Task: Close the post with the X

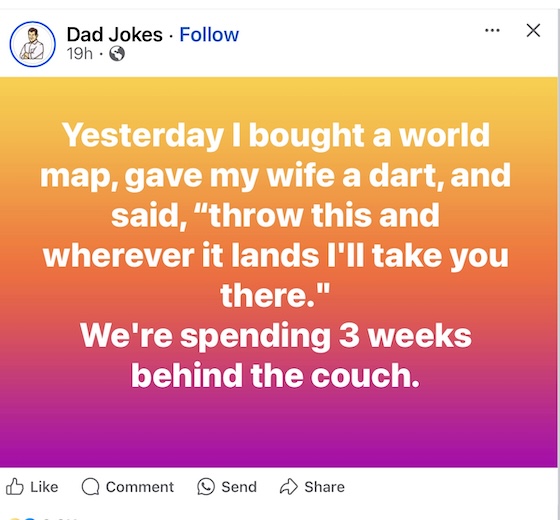Action: 533,30
